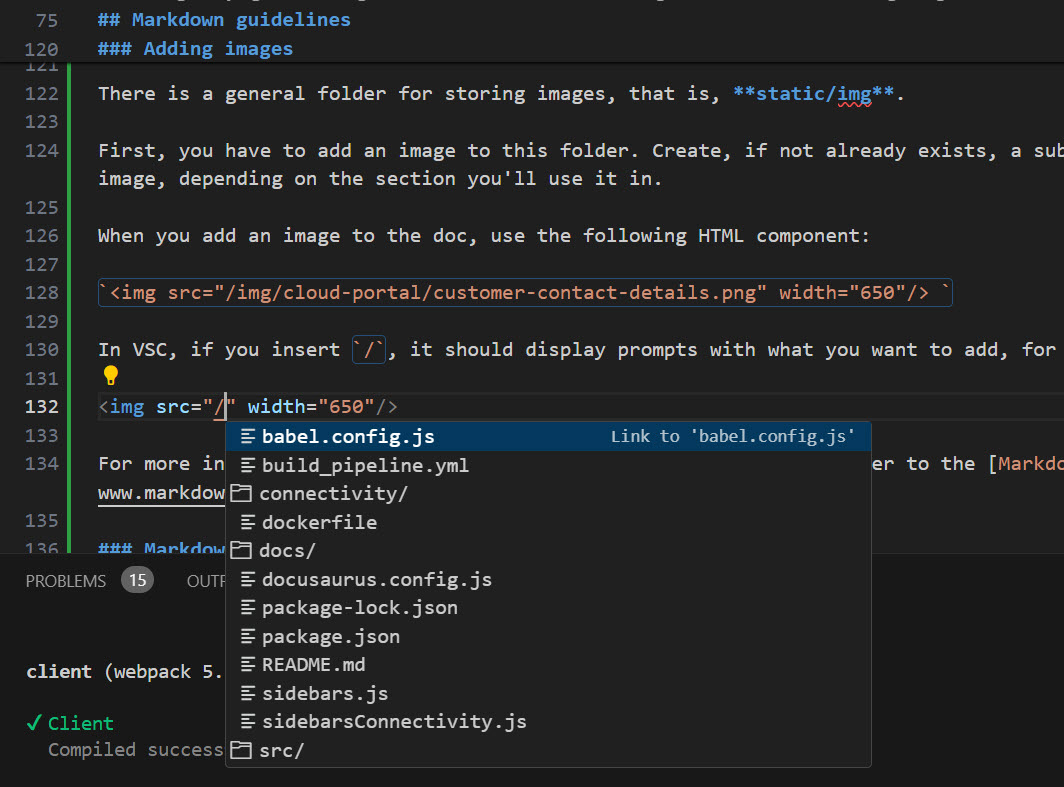Pick package-lock.json from the suggestions
Image resolution: width=1064 pixels, height=787 pixels.
pyautogui.click(x=548, y=608)
